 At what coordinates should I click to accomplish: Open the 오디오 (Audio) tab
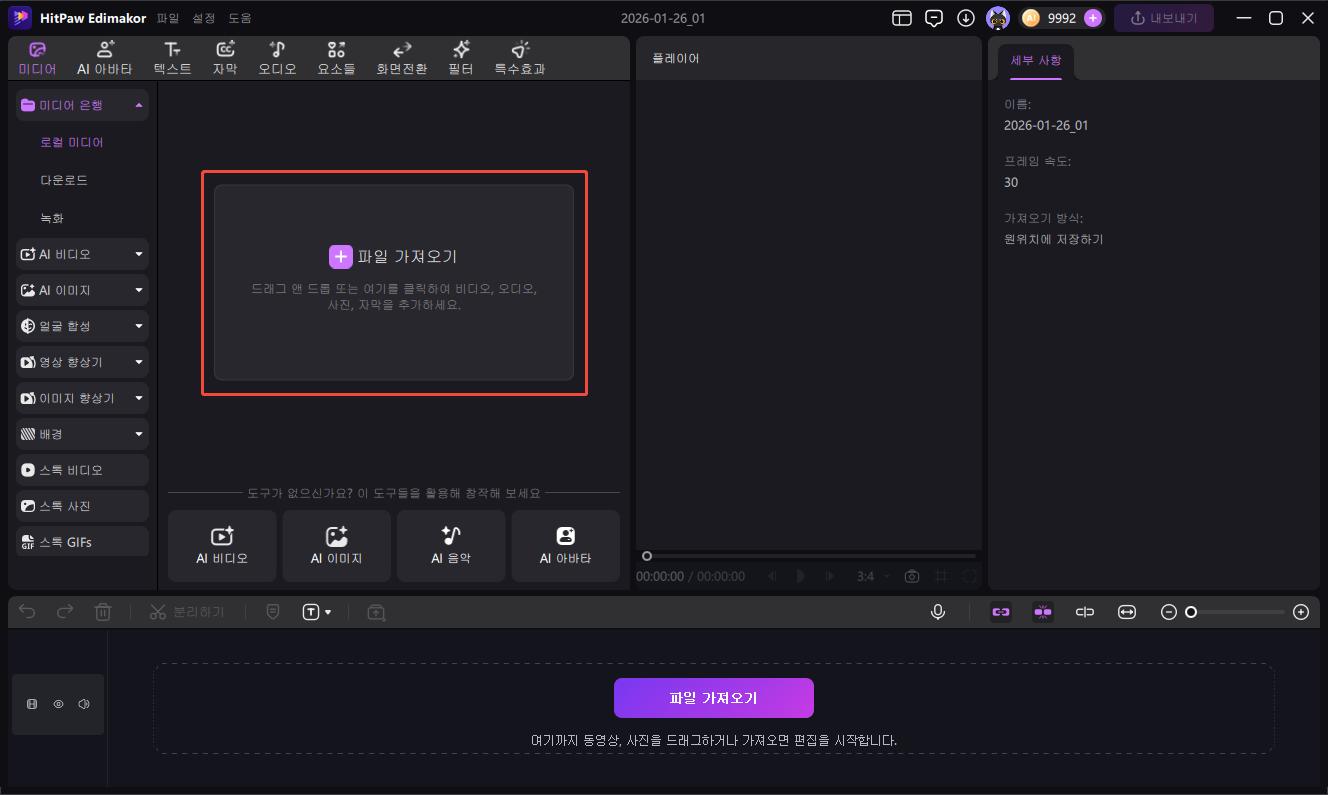(277, 59)
